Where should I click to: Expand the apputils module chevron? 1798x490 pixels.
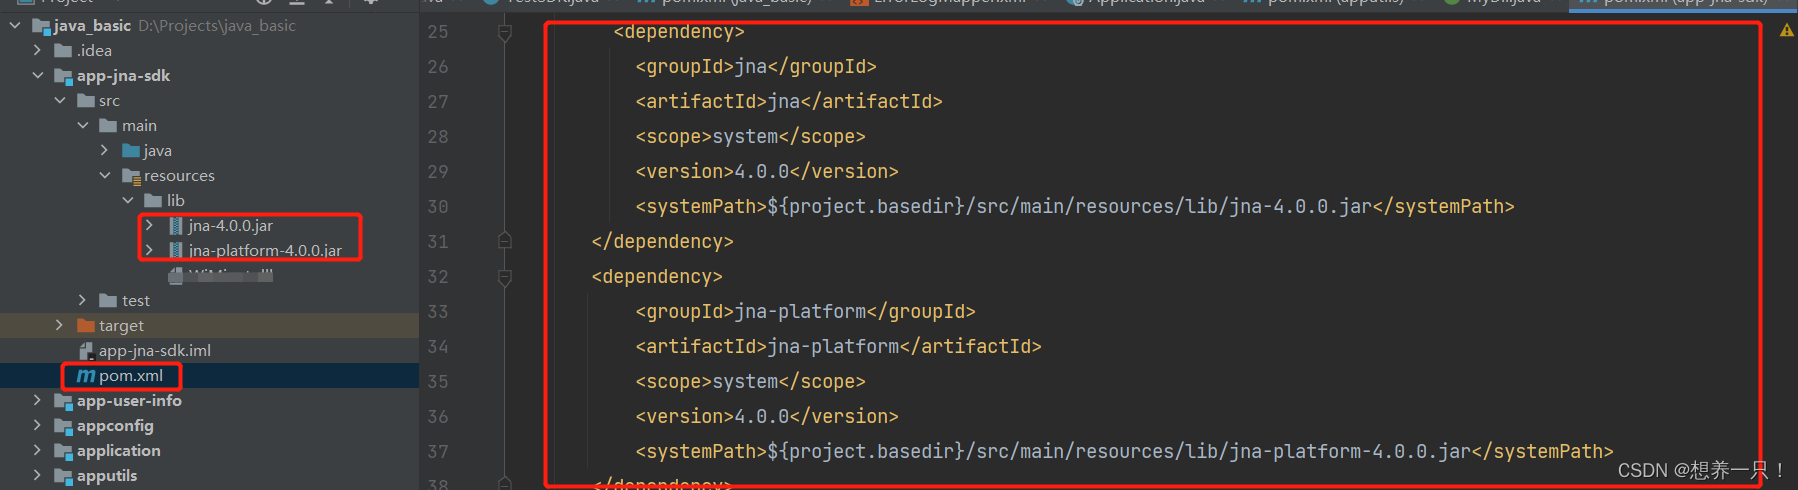tap(37, 475)
